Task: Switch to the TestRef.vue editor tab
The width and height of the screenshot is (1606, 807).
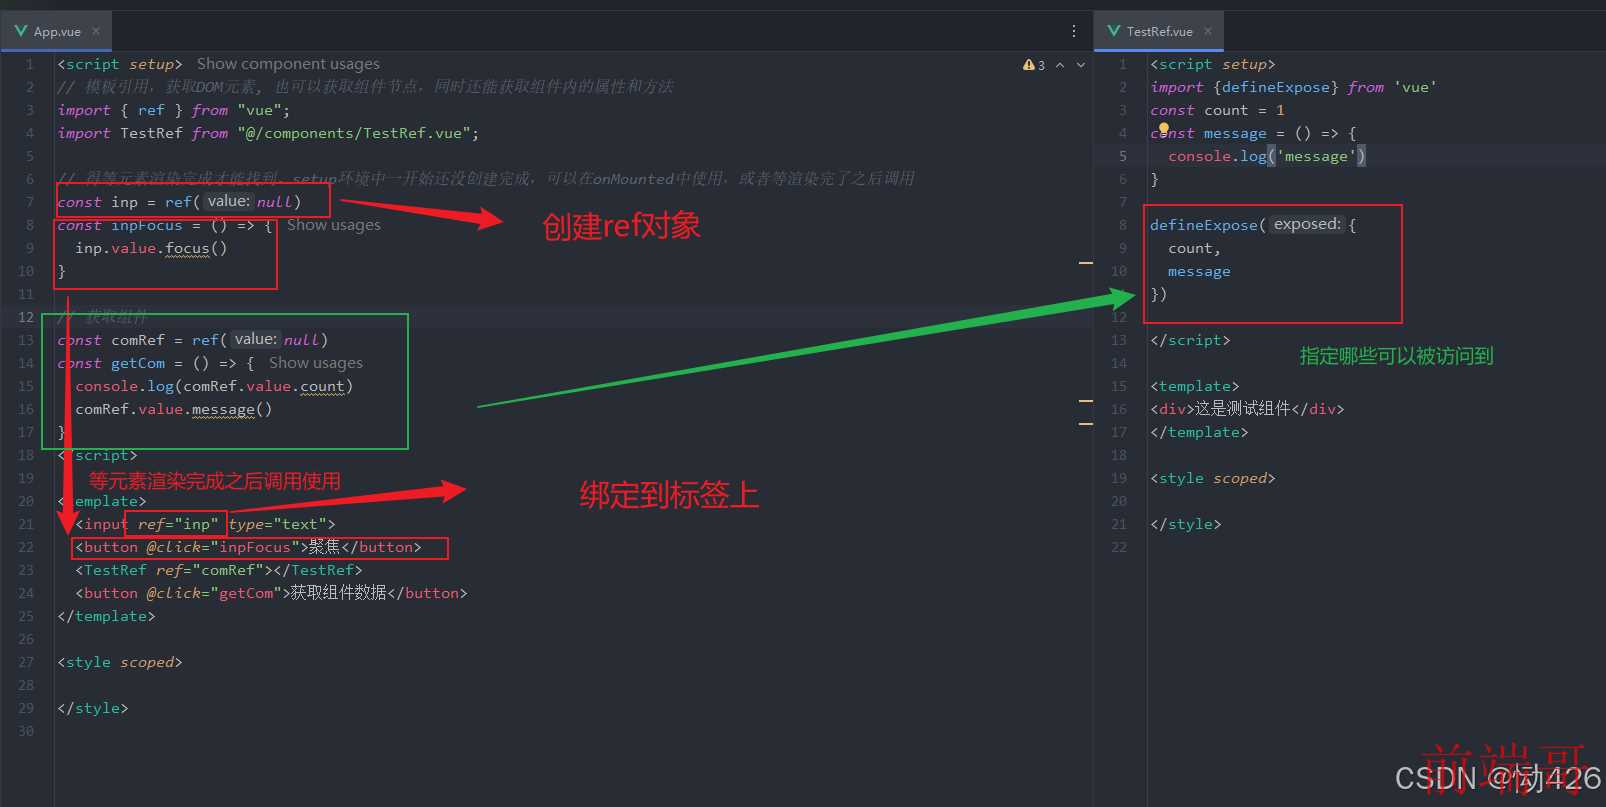Action: 1159,31
